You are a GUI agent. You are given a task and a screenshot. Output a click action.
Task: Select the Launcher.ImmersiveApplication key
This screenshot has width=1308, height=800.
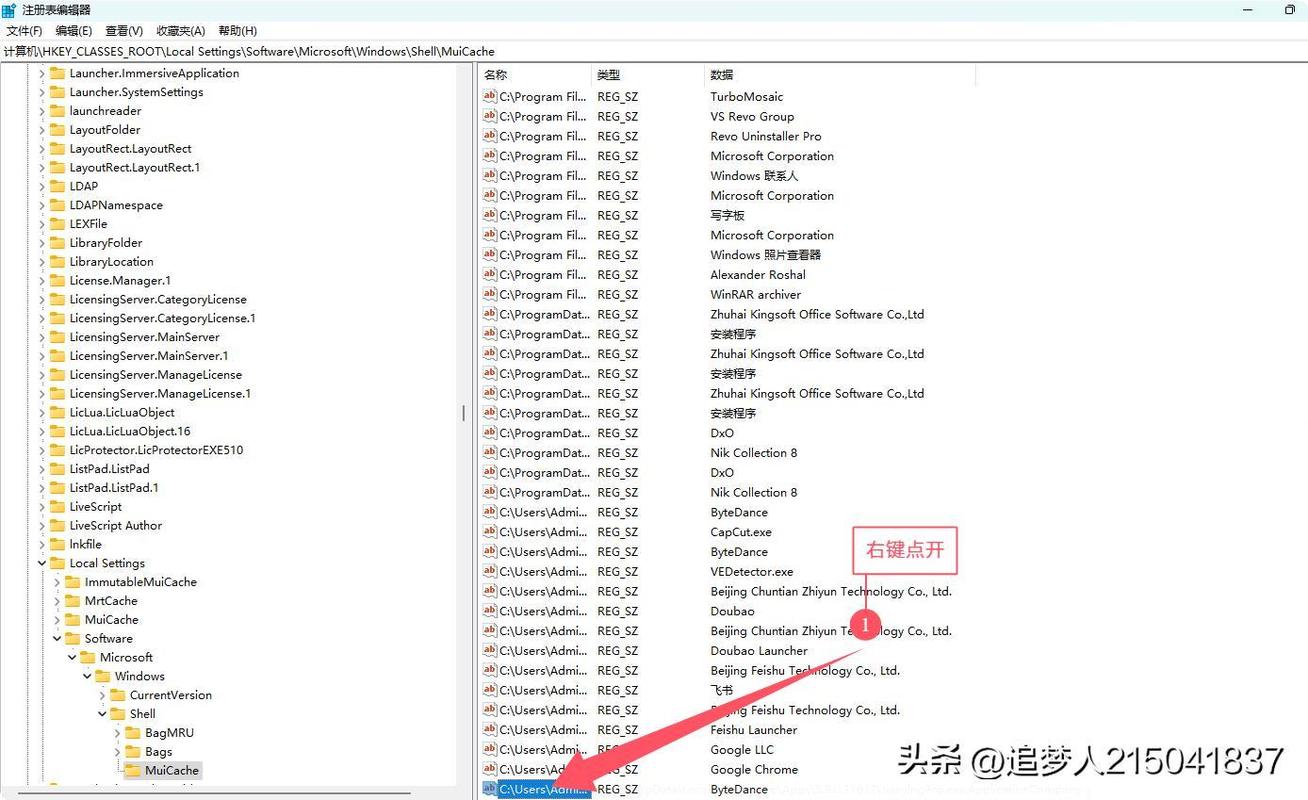pos(154,73)
